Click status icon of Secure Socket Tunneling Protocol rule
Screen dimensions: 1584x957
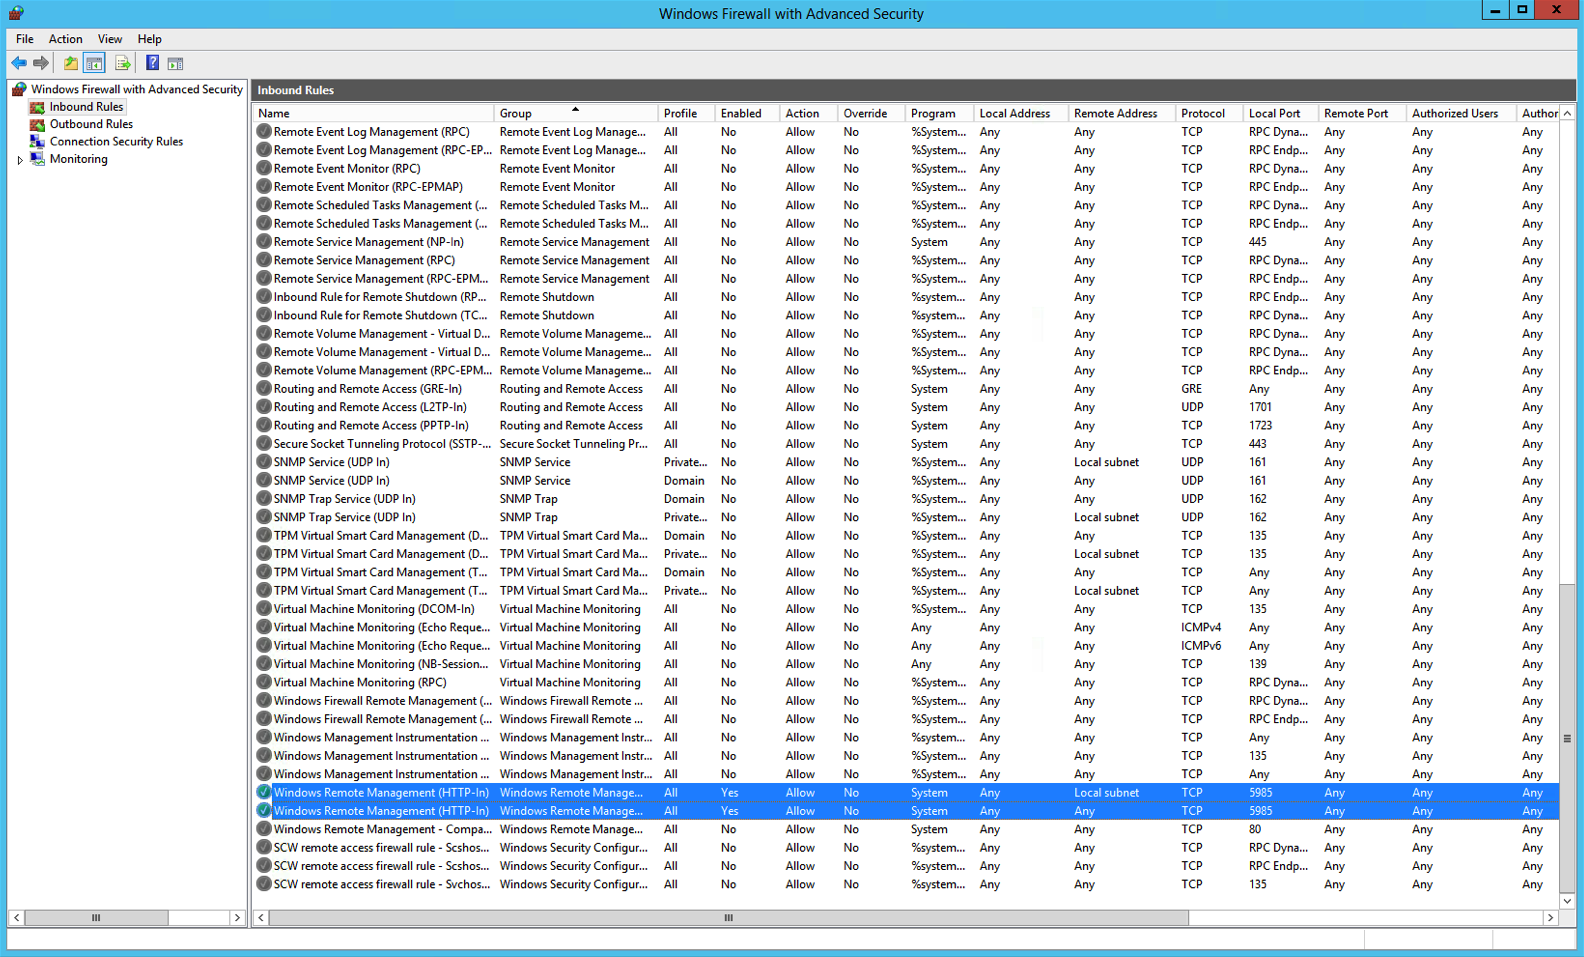pyautogui.click(x=264, y=443)
